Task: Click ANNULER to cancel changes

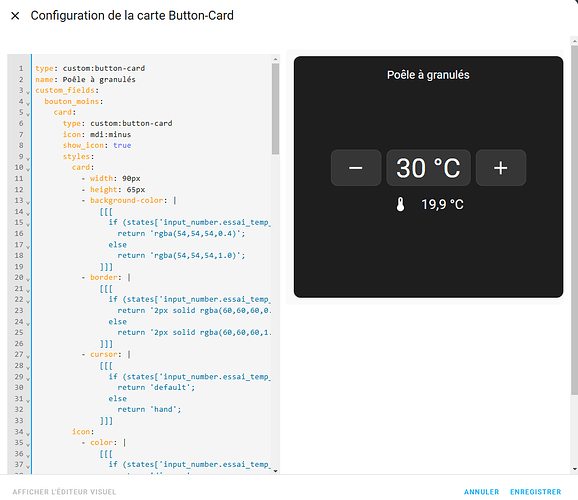Action: (x=481, y=492)
